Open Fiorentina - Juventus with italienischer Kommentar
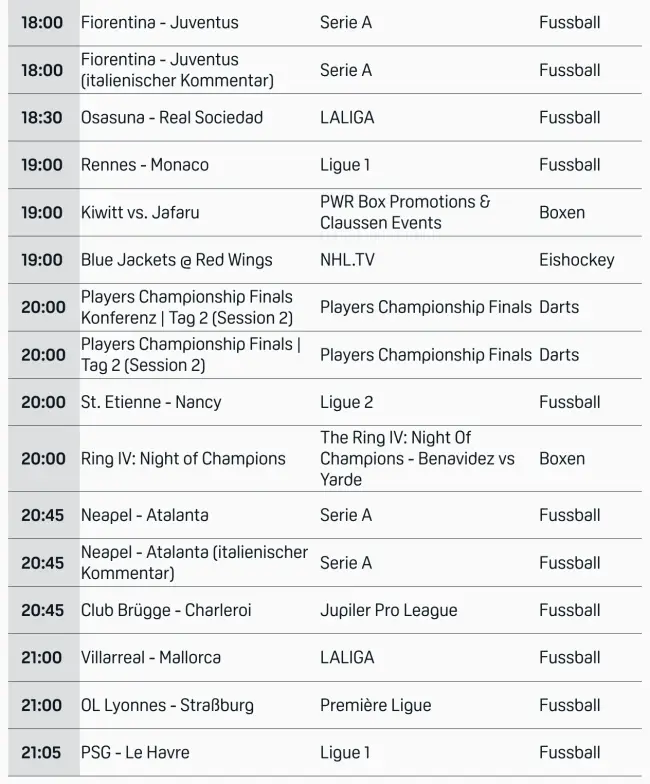Screen dimensions: 650x784 click(177, 70)
